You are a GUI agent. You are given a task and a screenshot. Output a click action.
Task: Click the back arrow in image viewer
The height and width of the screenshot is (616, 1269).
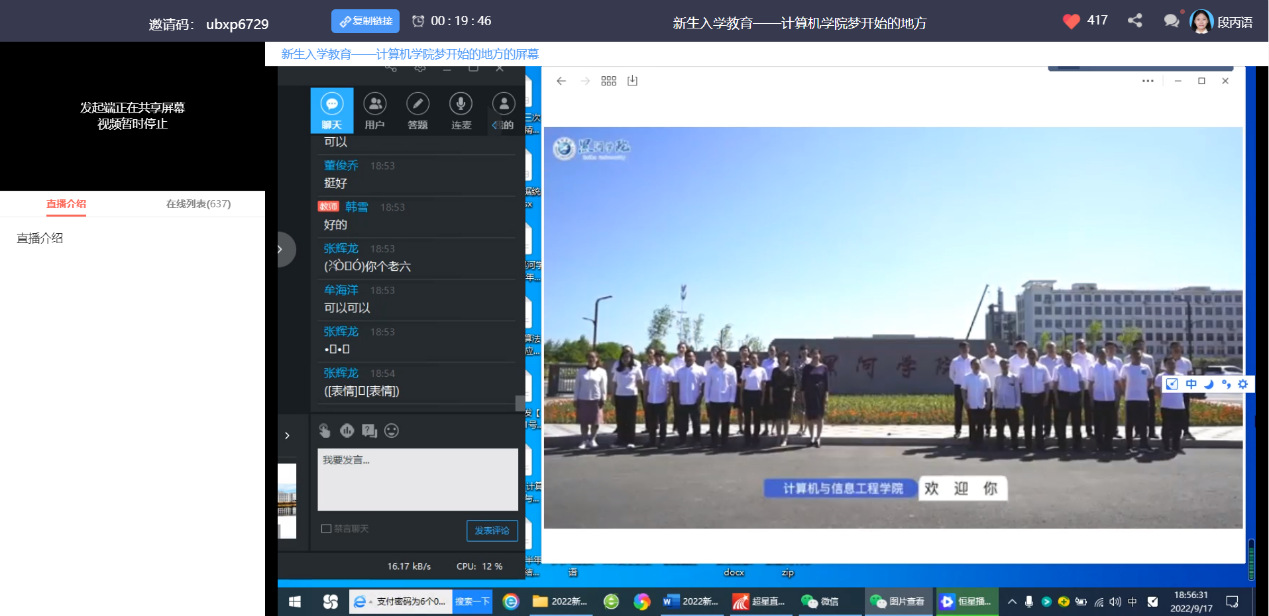pos(561,81)
